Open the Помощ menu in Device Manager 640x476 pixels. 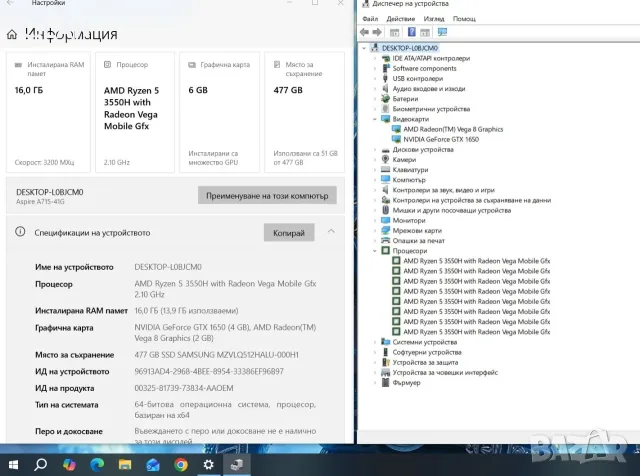pos(464,19)
